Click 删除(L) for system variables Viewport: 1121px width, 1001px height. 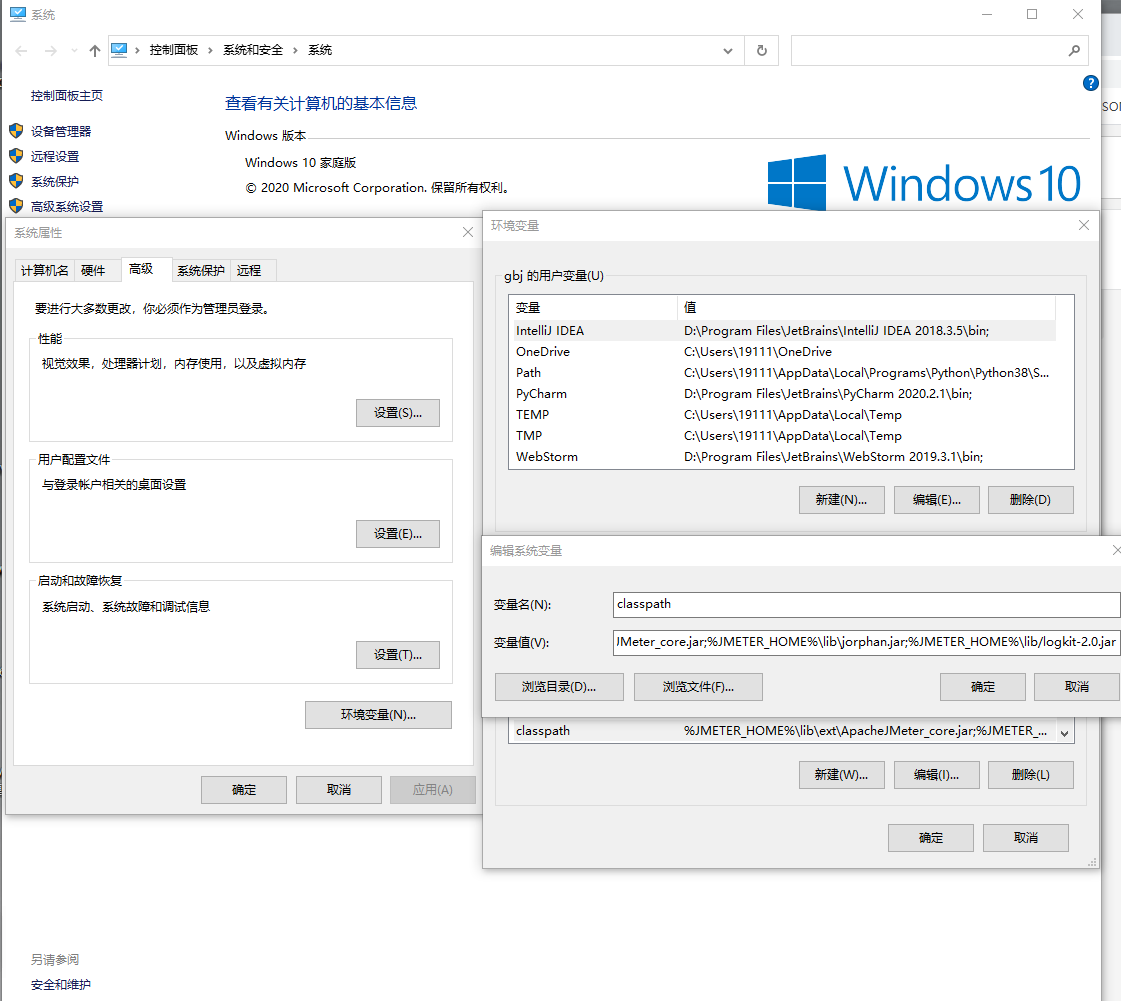[x=1031, y=775]
